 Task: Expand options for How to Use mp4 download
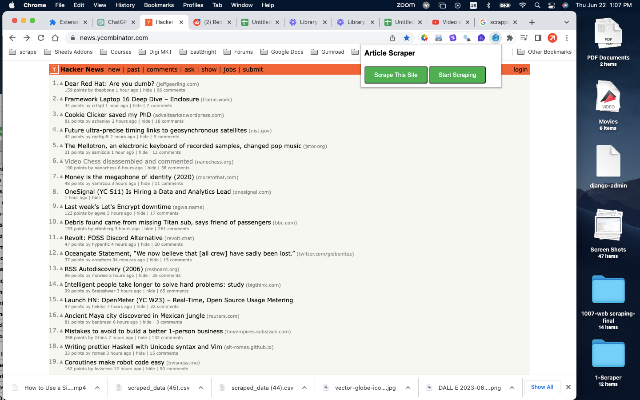click(97, 388)
